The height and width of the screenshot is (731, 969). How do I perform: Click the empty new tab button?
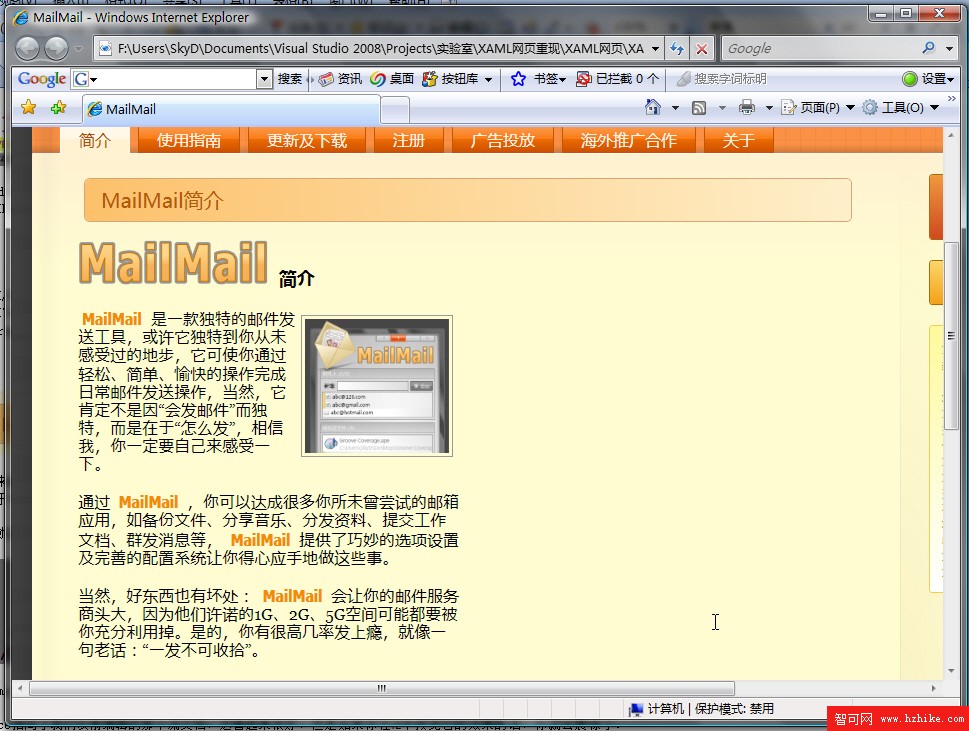pos(395,111)
